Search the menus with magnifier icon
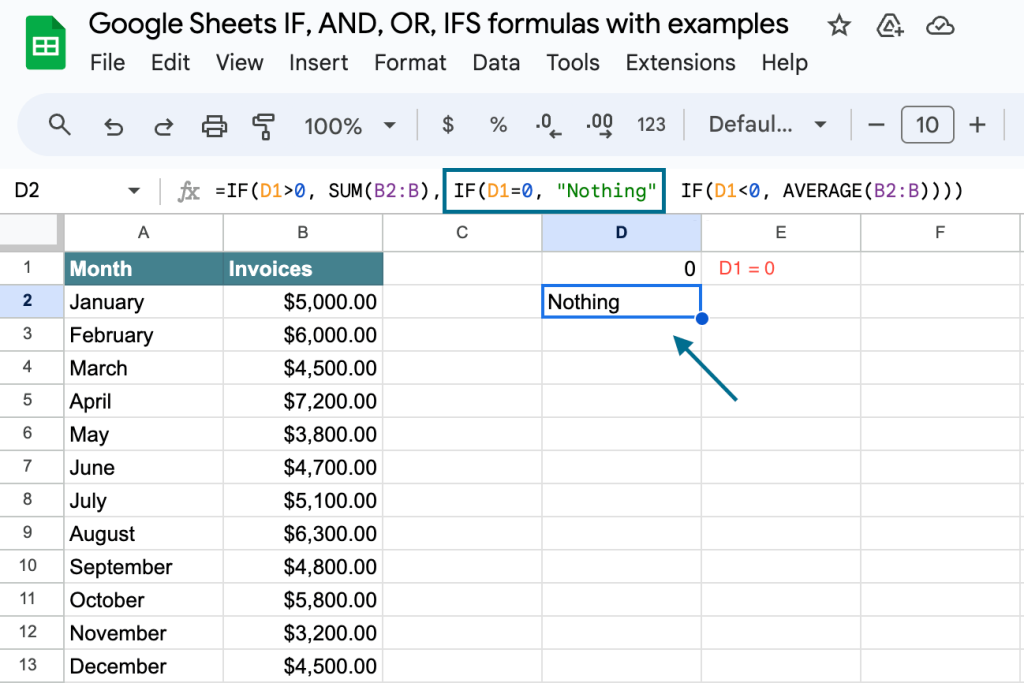The image size is (1024, 683). pos(59,124)
